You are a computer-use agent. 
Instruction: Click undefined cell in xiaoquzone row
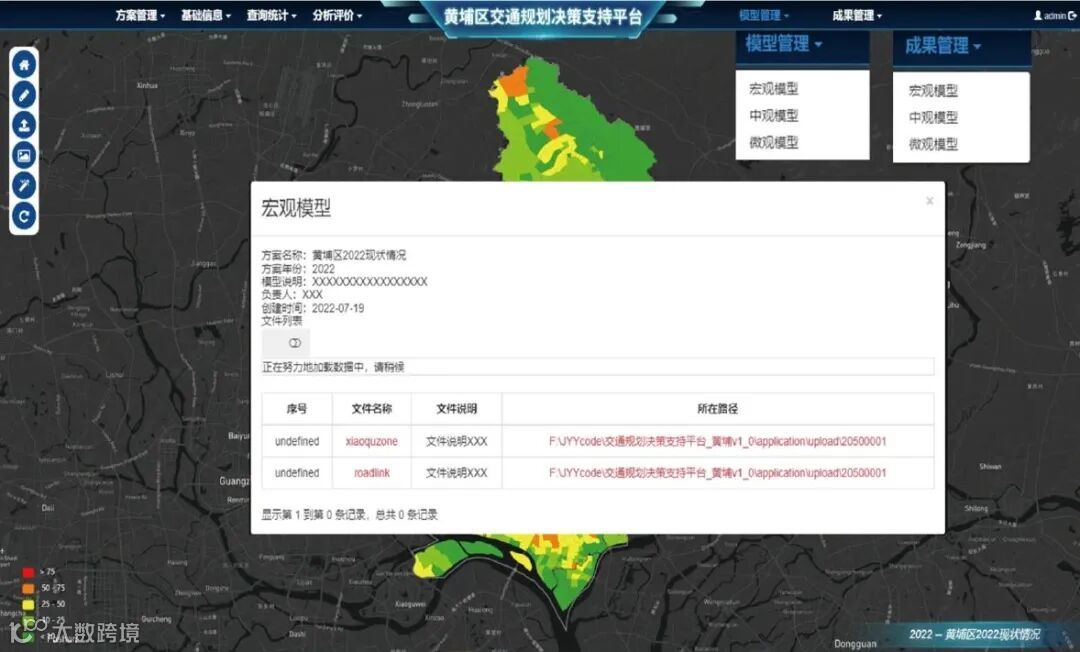(297, 441)
